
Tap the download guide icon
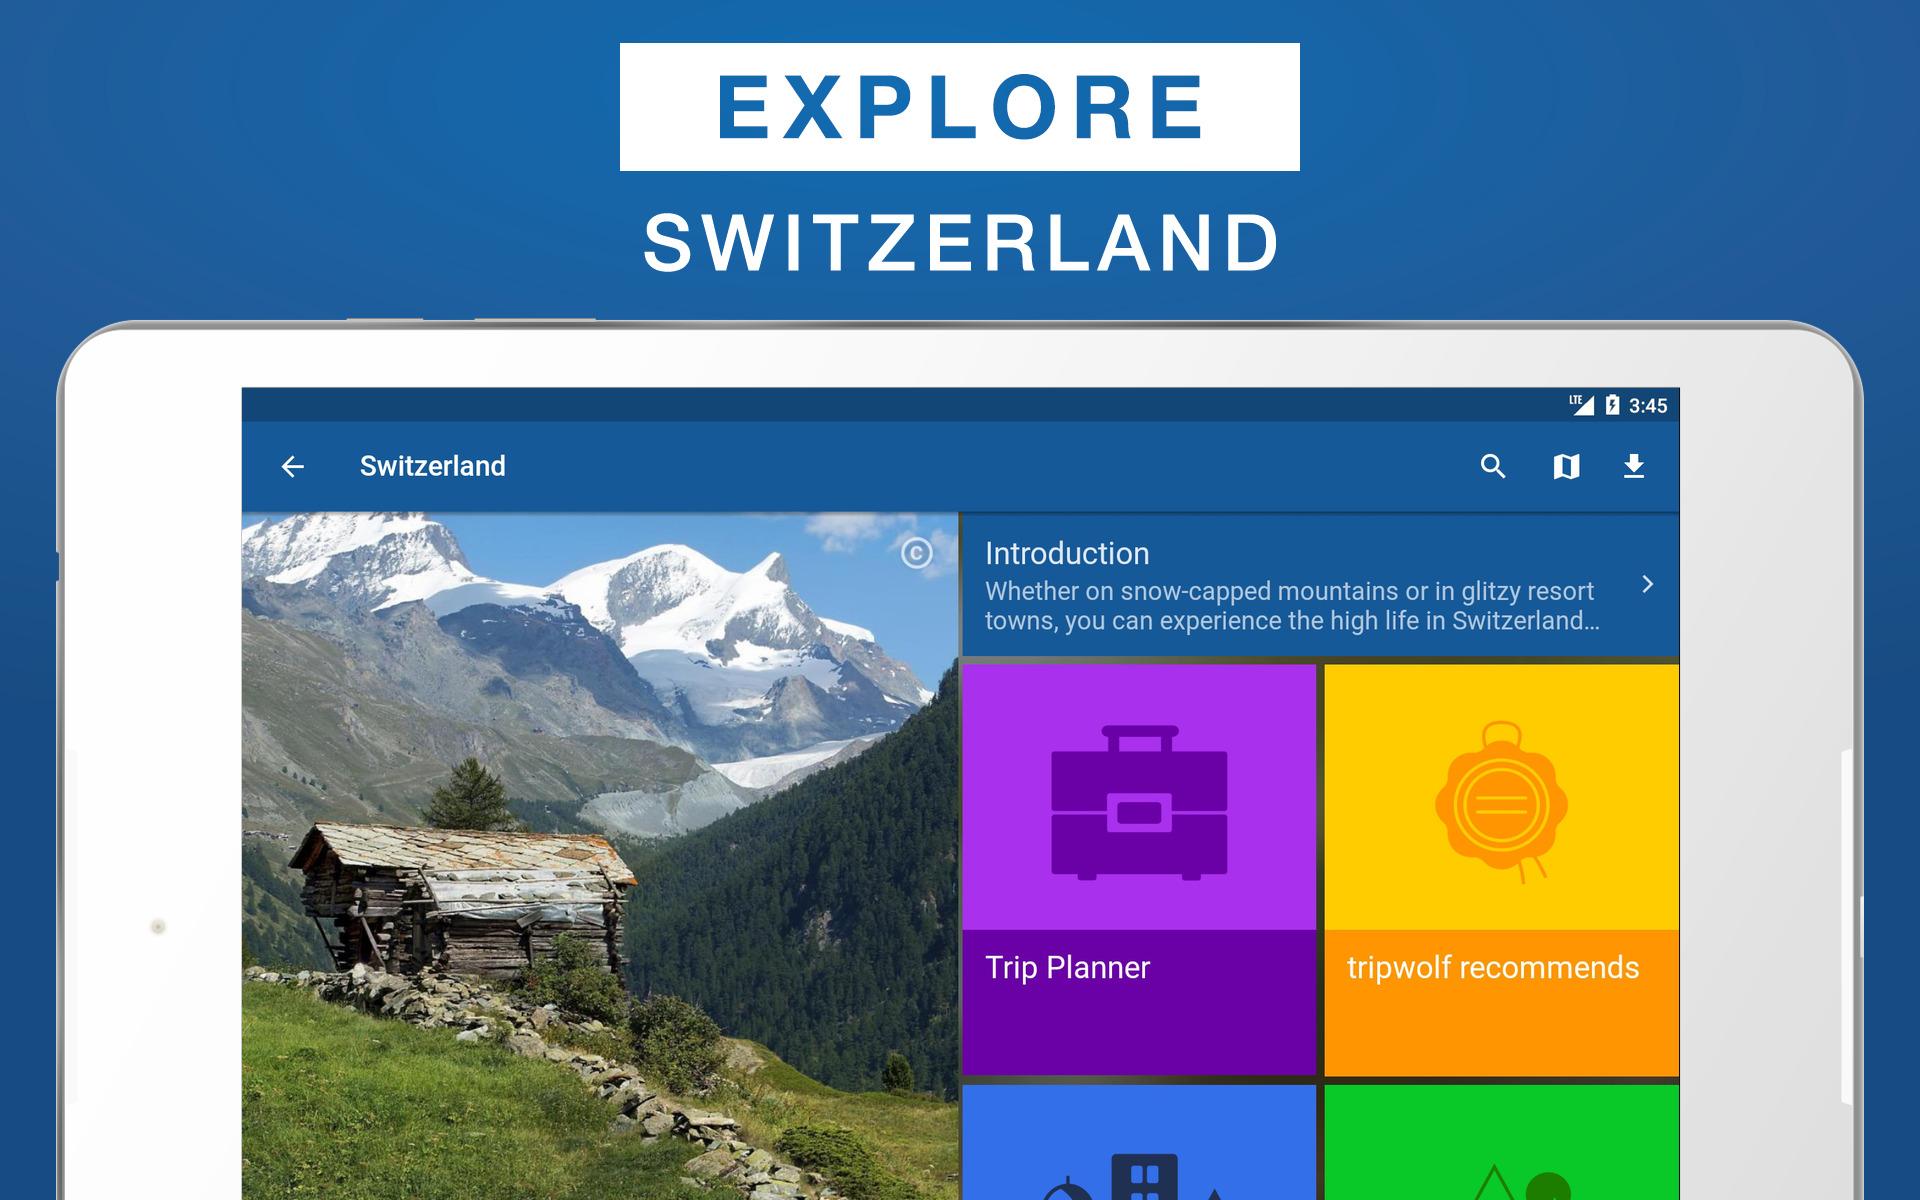(1634, 466)
